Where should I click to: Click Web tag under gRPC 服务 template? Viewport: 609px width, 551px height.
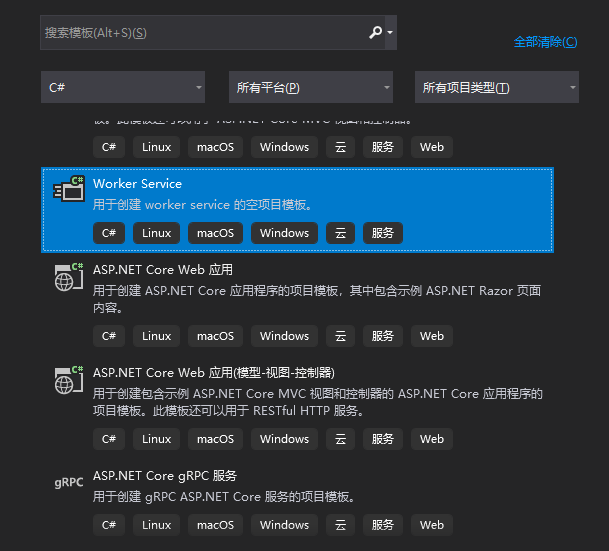pos(432,525)
